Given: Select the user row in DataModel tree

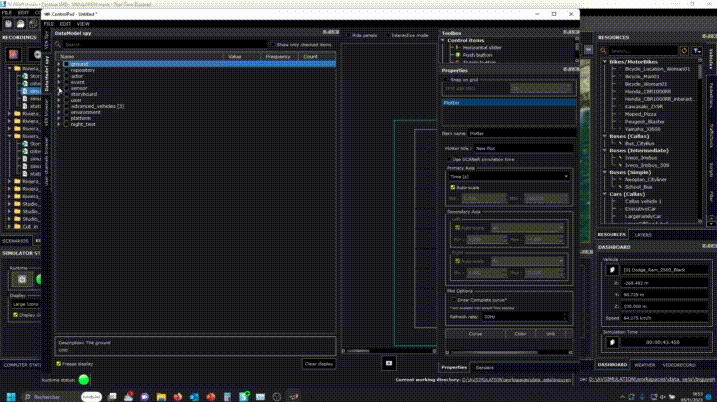Looking at the screenshot, I should point(195,100).
